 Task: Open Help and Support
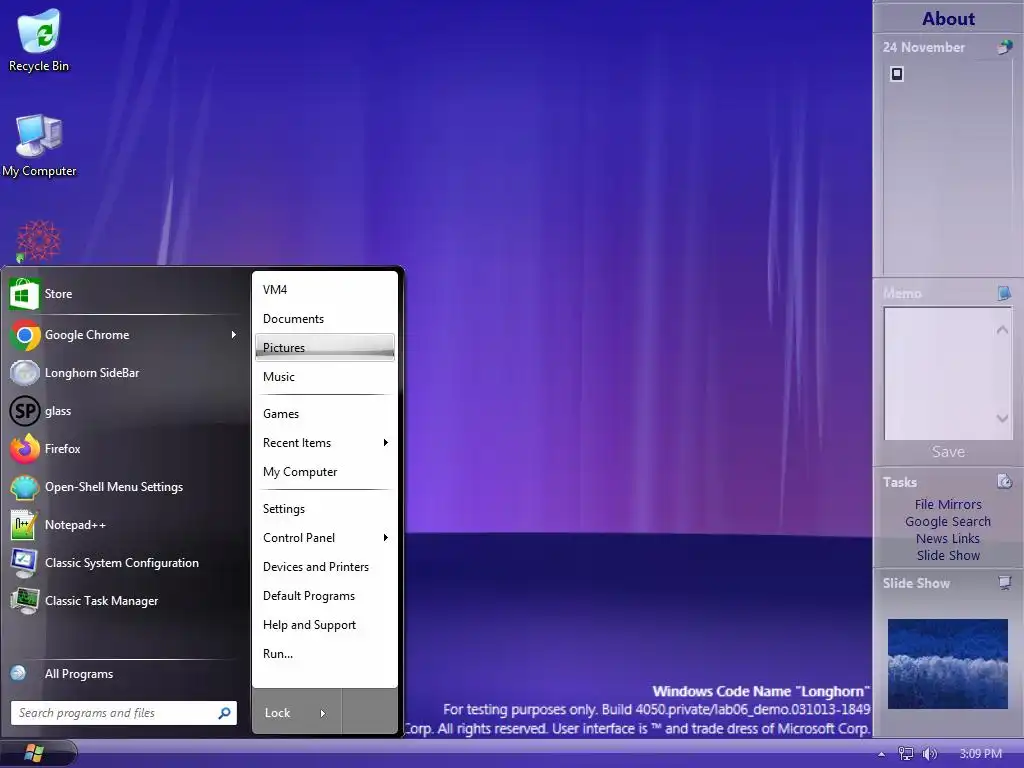click(x=325, y=625)
